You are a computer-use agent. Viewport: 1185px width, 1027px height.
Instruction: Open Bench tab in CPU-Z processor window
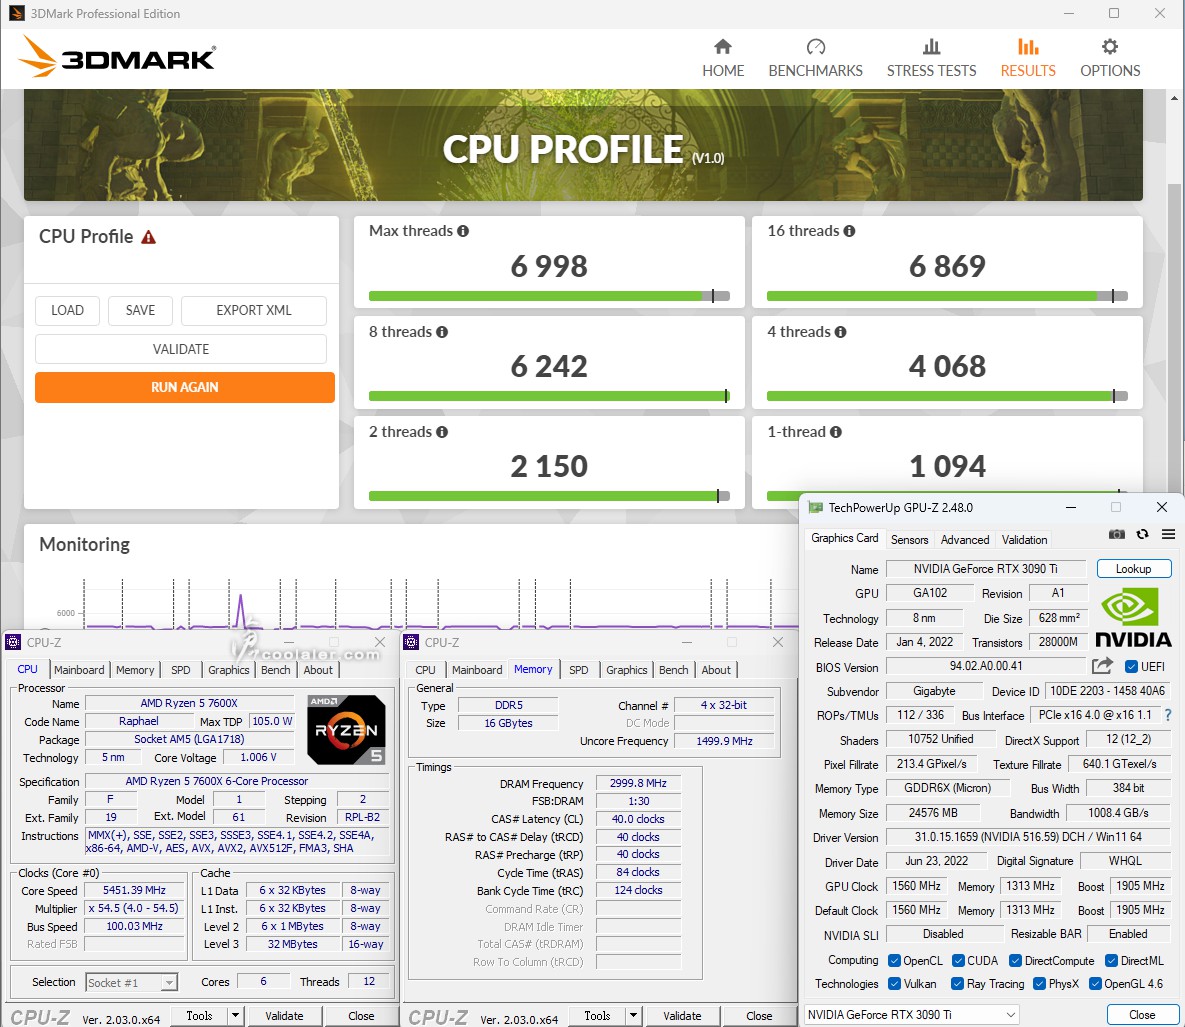pos(276,670)
